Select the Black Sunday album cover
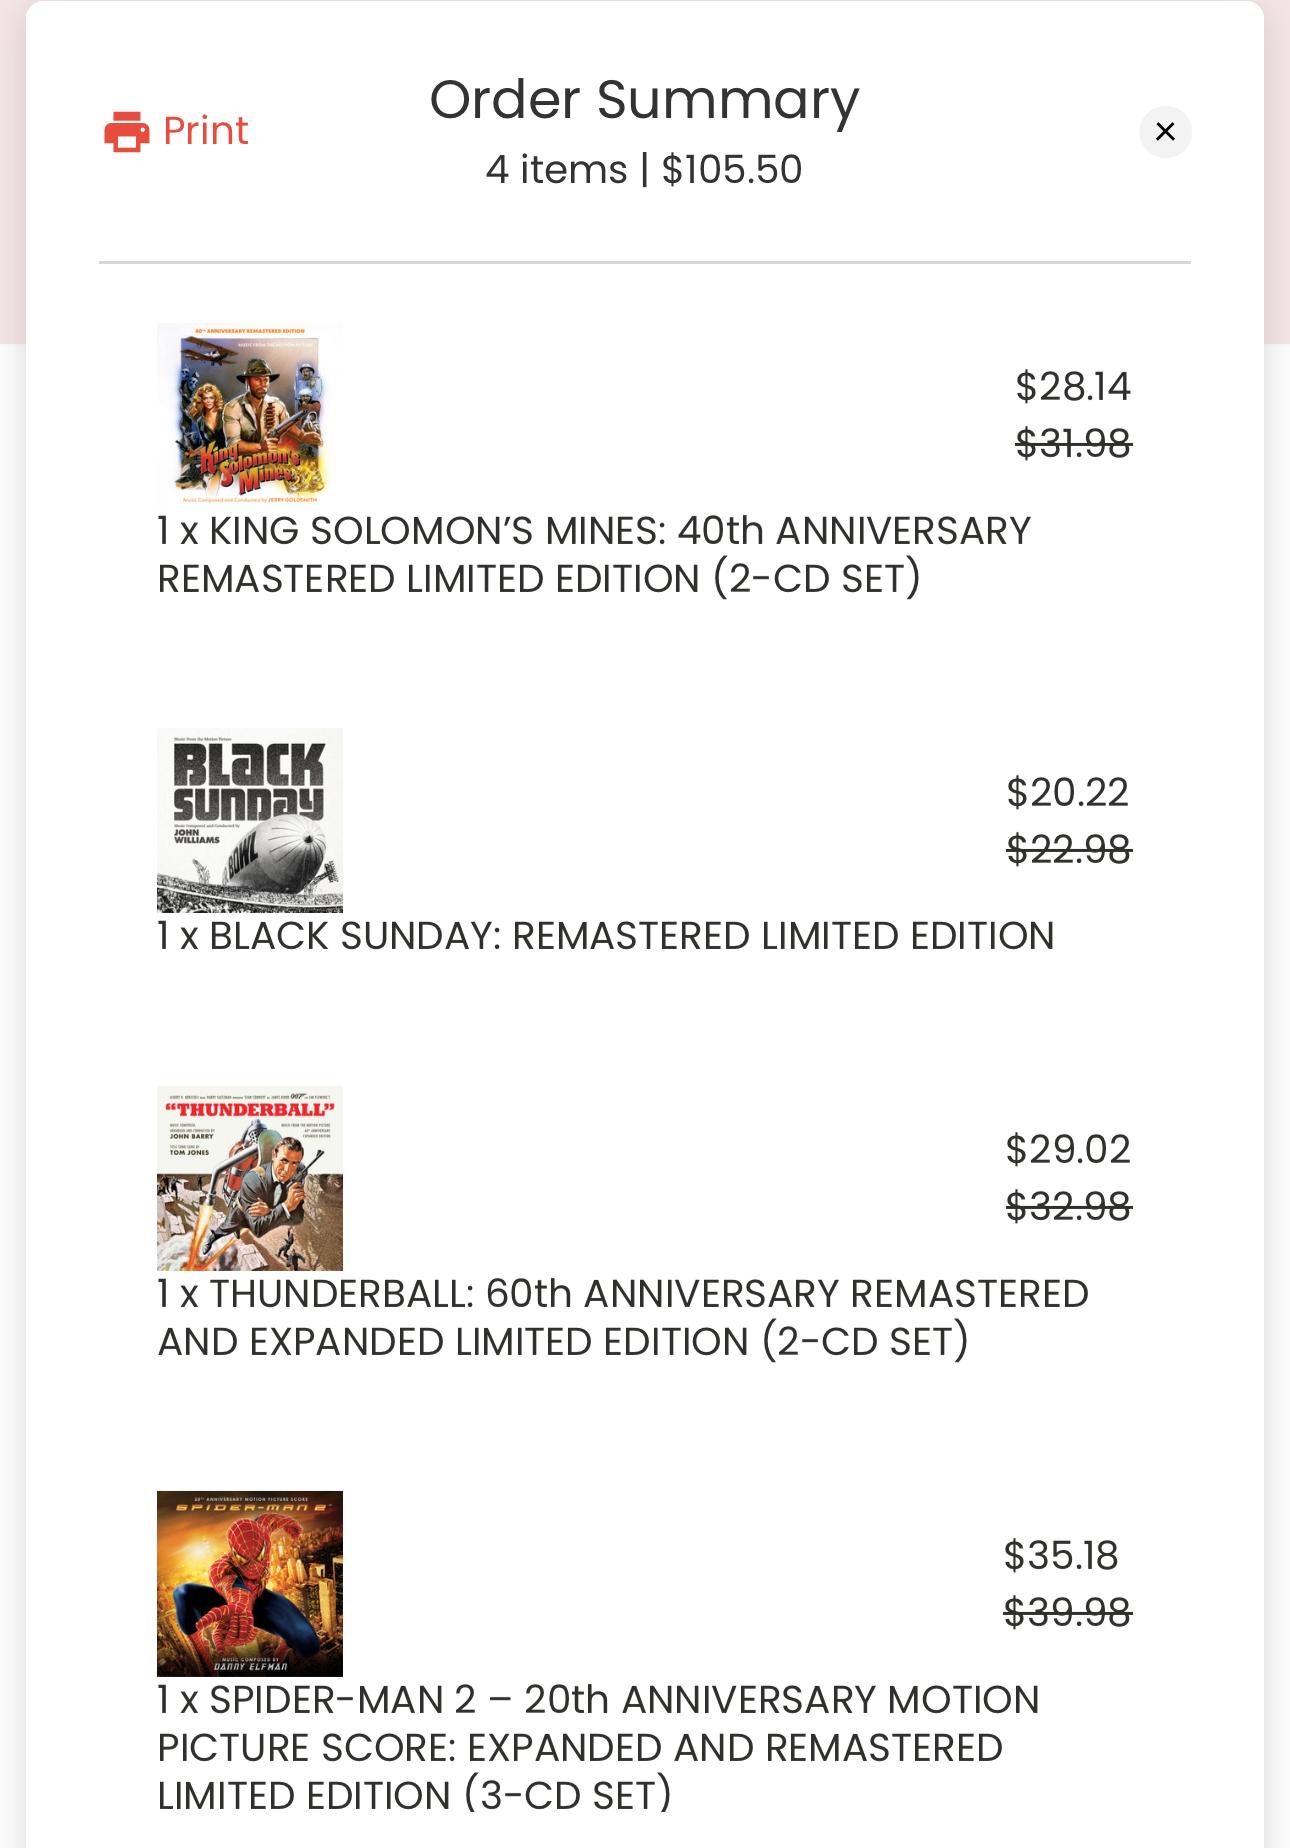1290x1848 pixels. click(250, 820)
